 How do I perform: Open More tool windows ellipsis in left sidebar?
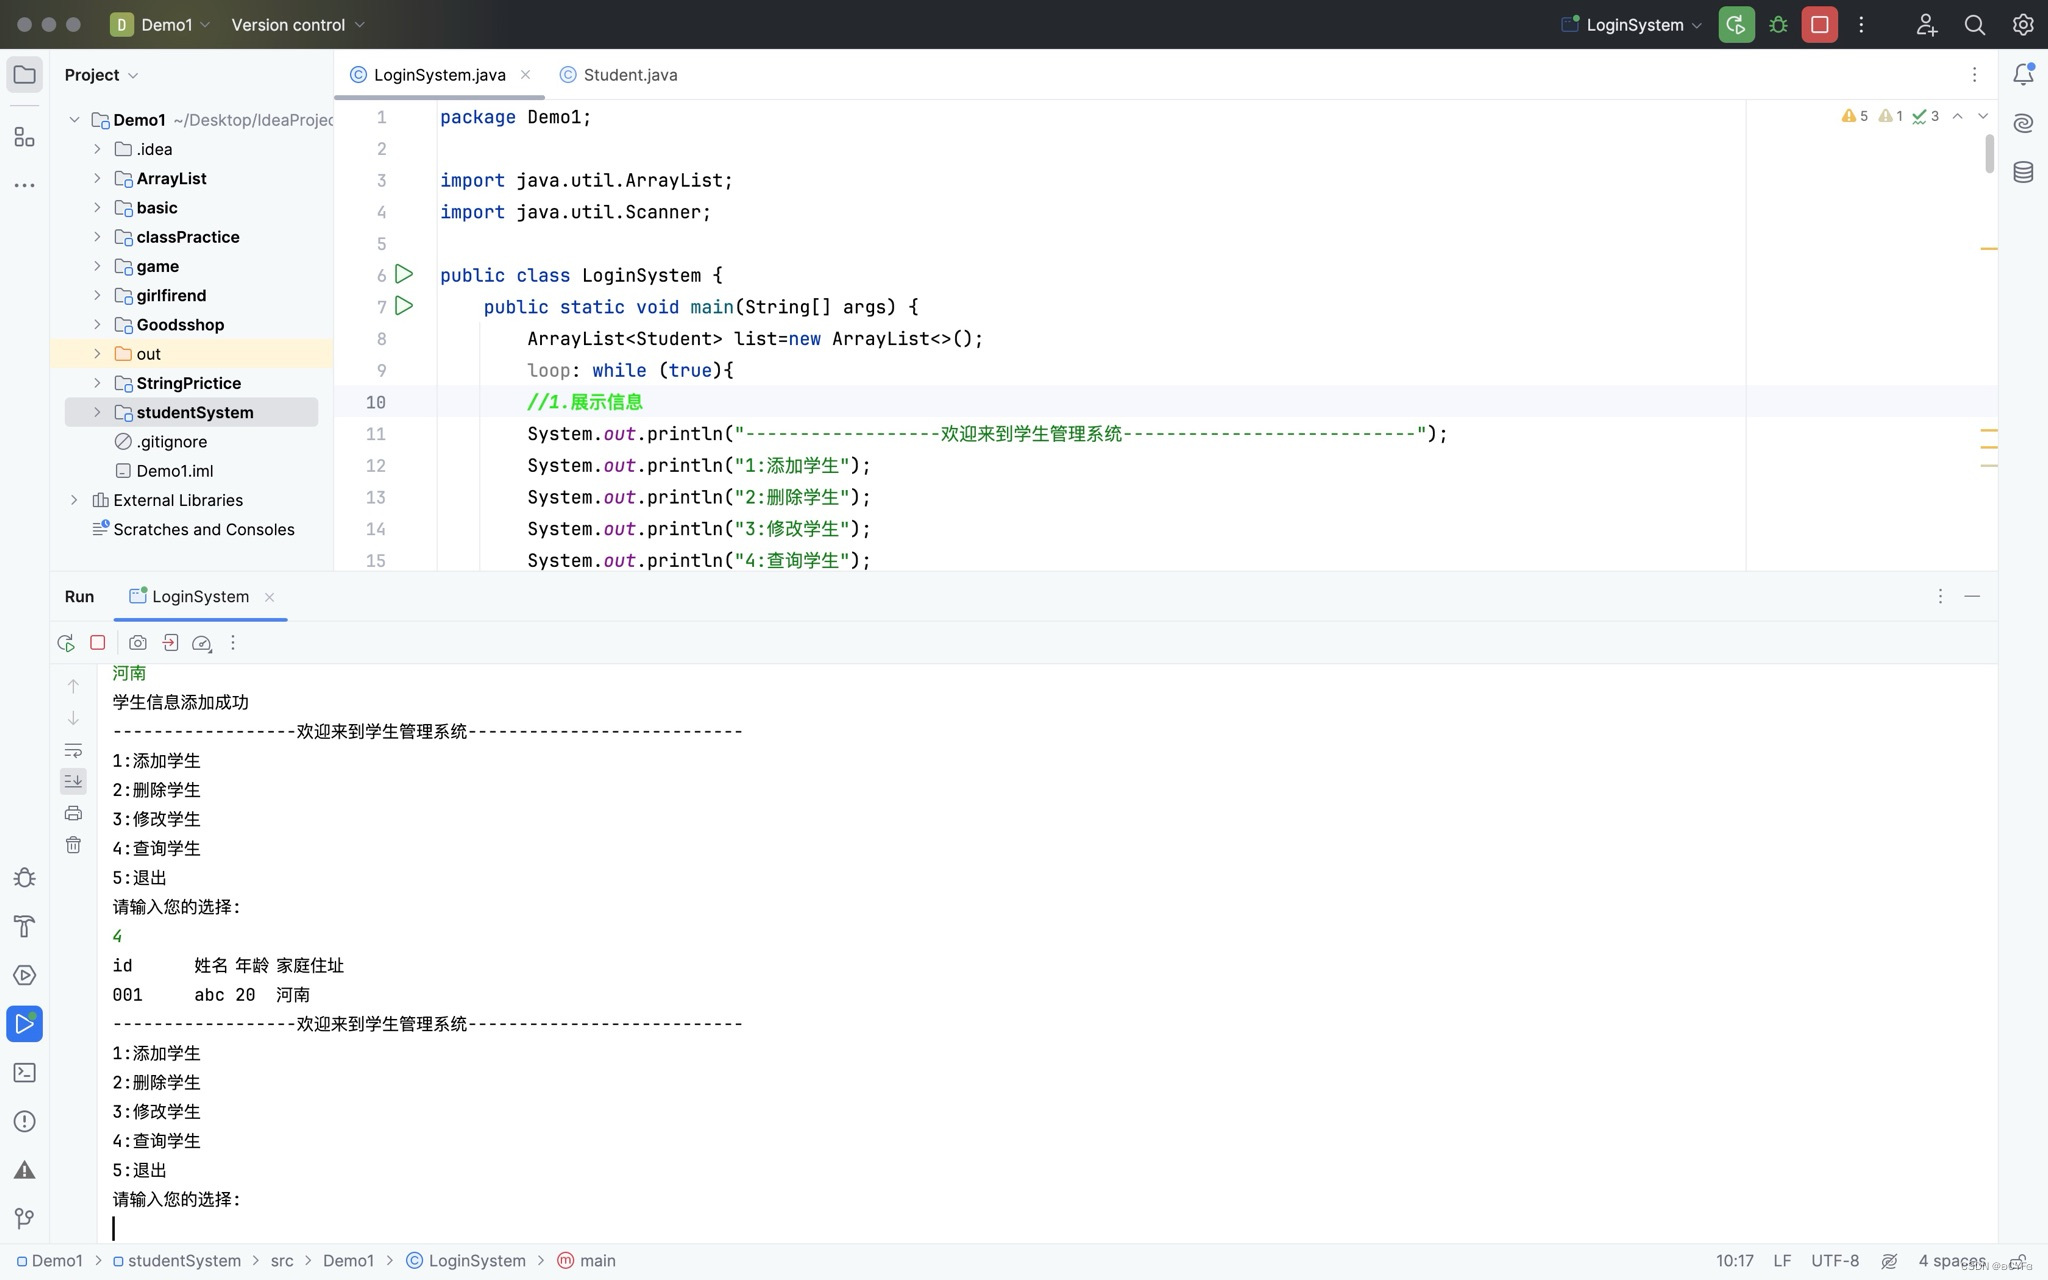[25, 185]
